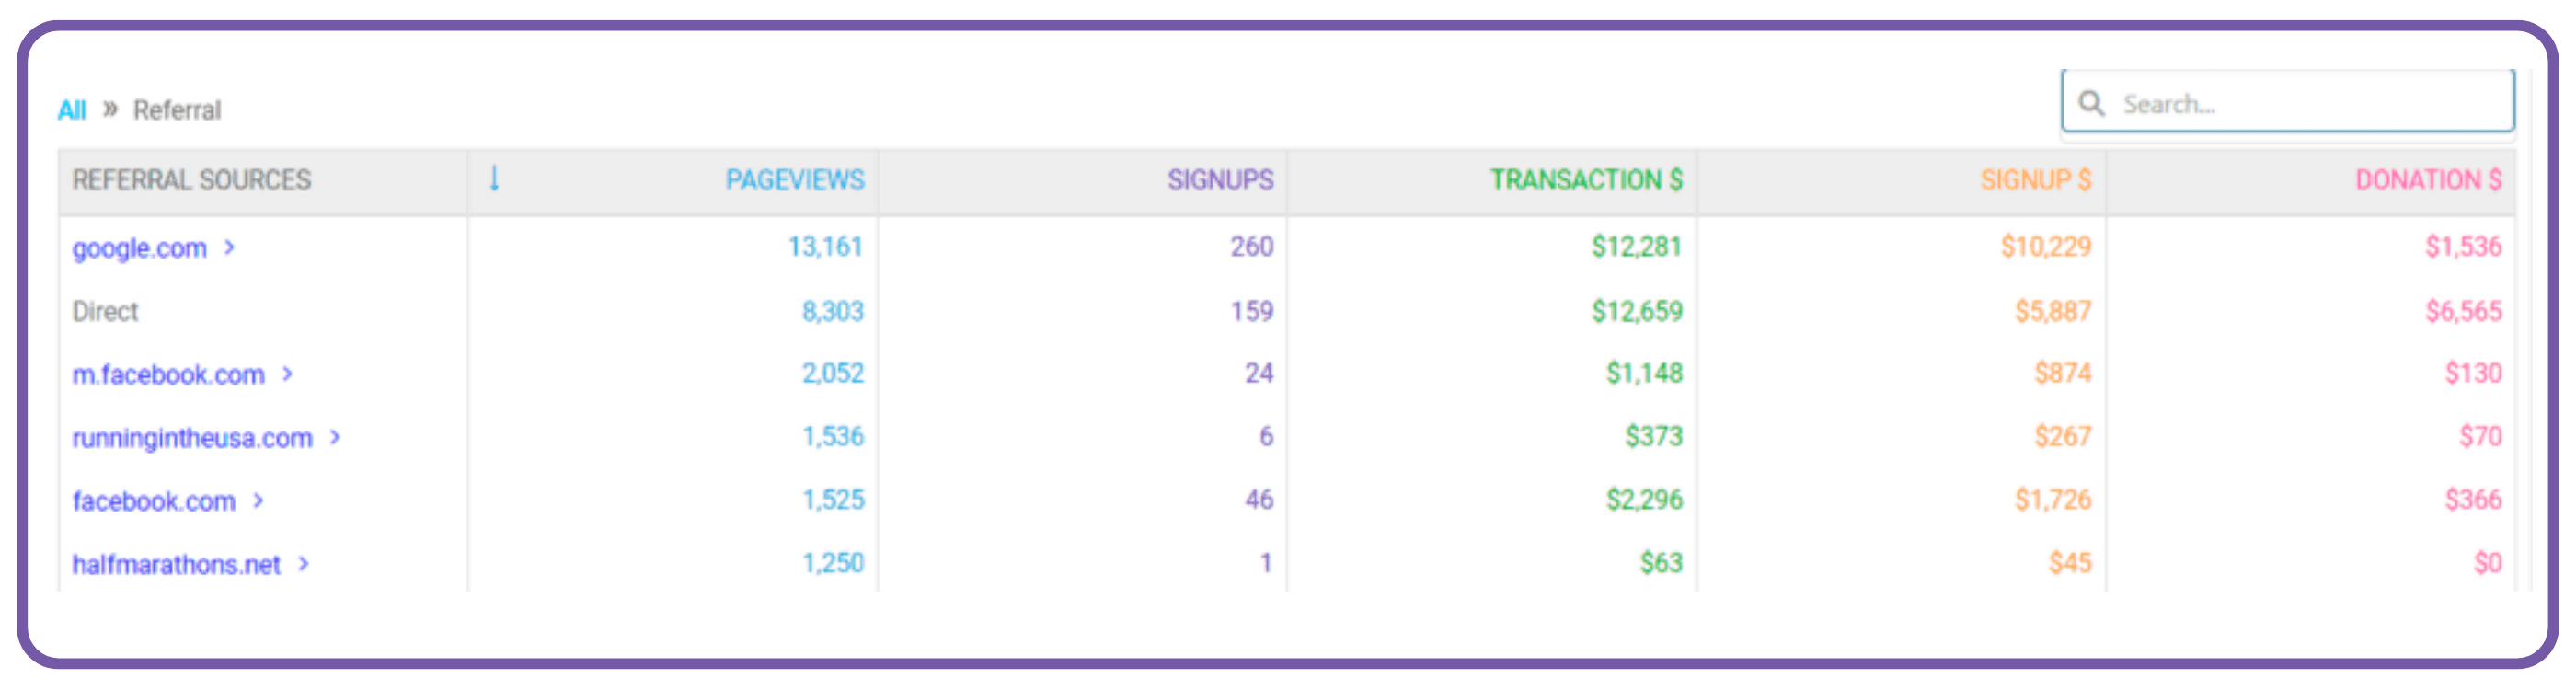This screenshot has height=690, width=2576.
Task: Go to All in breadcrumb
Action: (72, 110)
